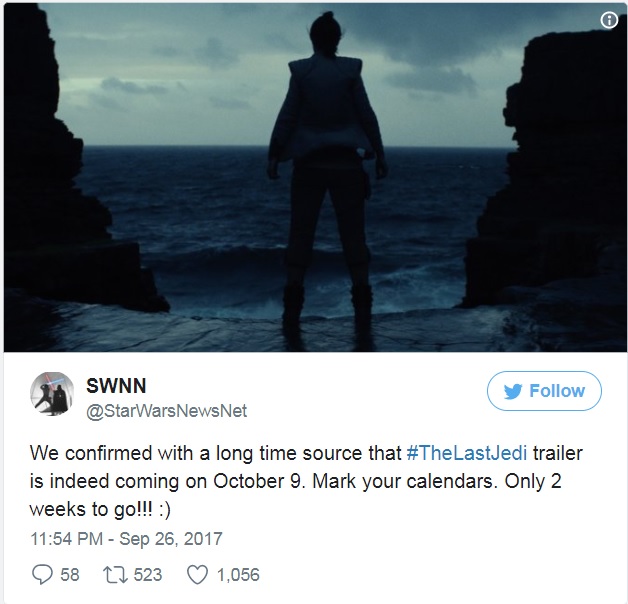Open the #TheLastJedi hashtag link
The image size is (628, 604).
pos(467,453)
